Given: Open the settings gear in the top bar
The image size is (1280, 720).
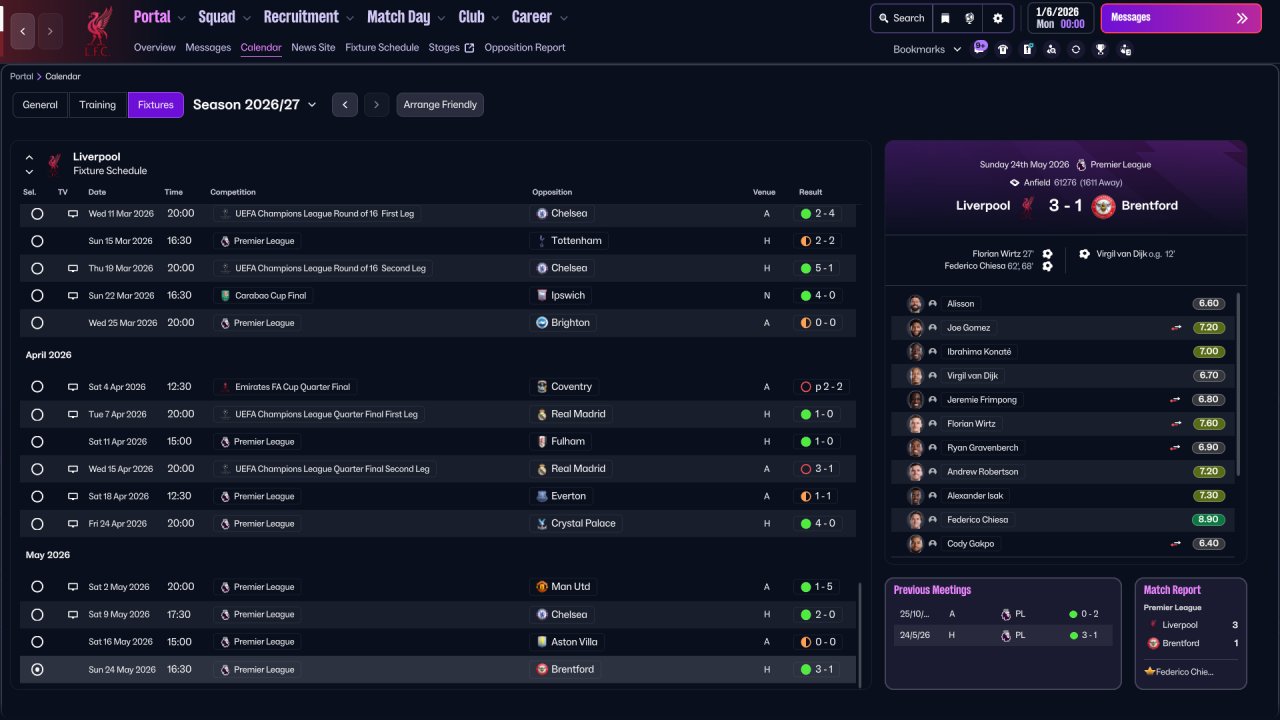Looking at the screenshot, I should 997,18.
